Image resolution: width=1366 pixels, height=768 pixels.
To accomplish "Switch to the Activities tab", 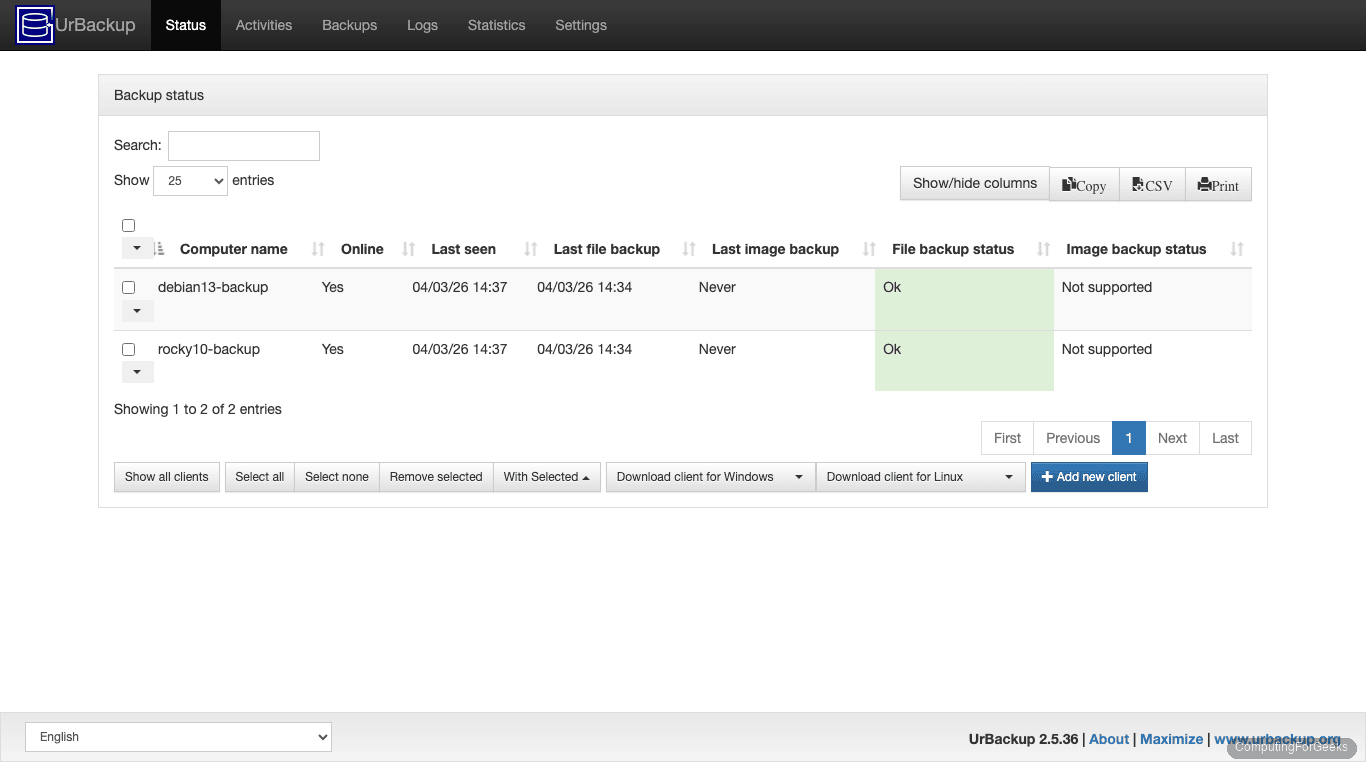I will tap(263, 25).
